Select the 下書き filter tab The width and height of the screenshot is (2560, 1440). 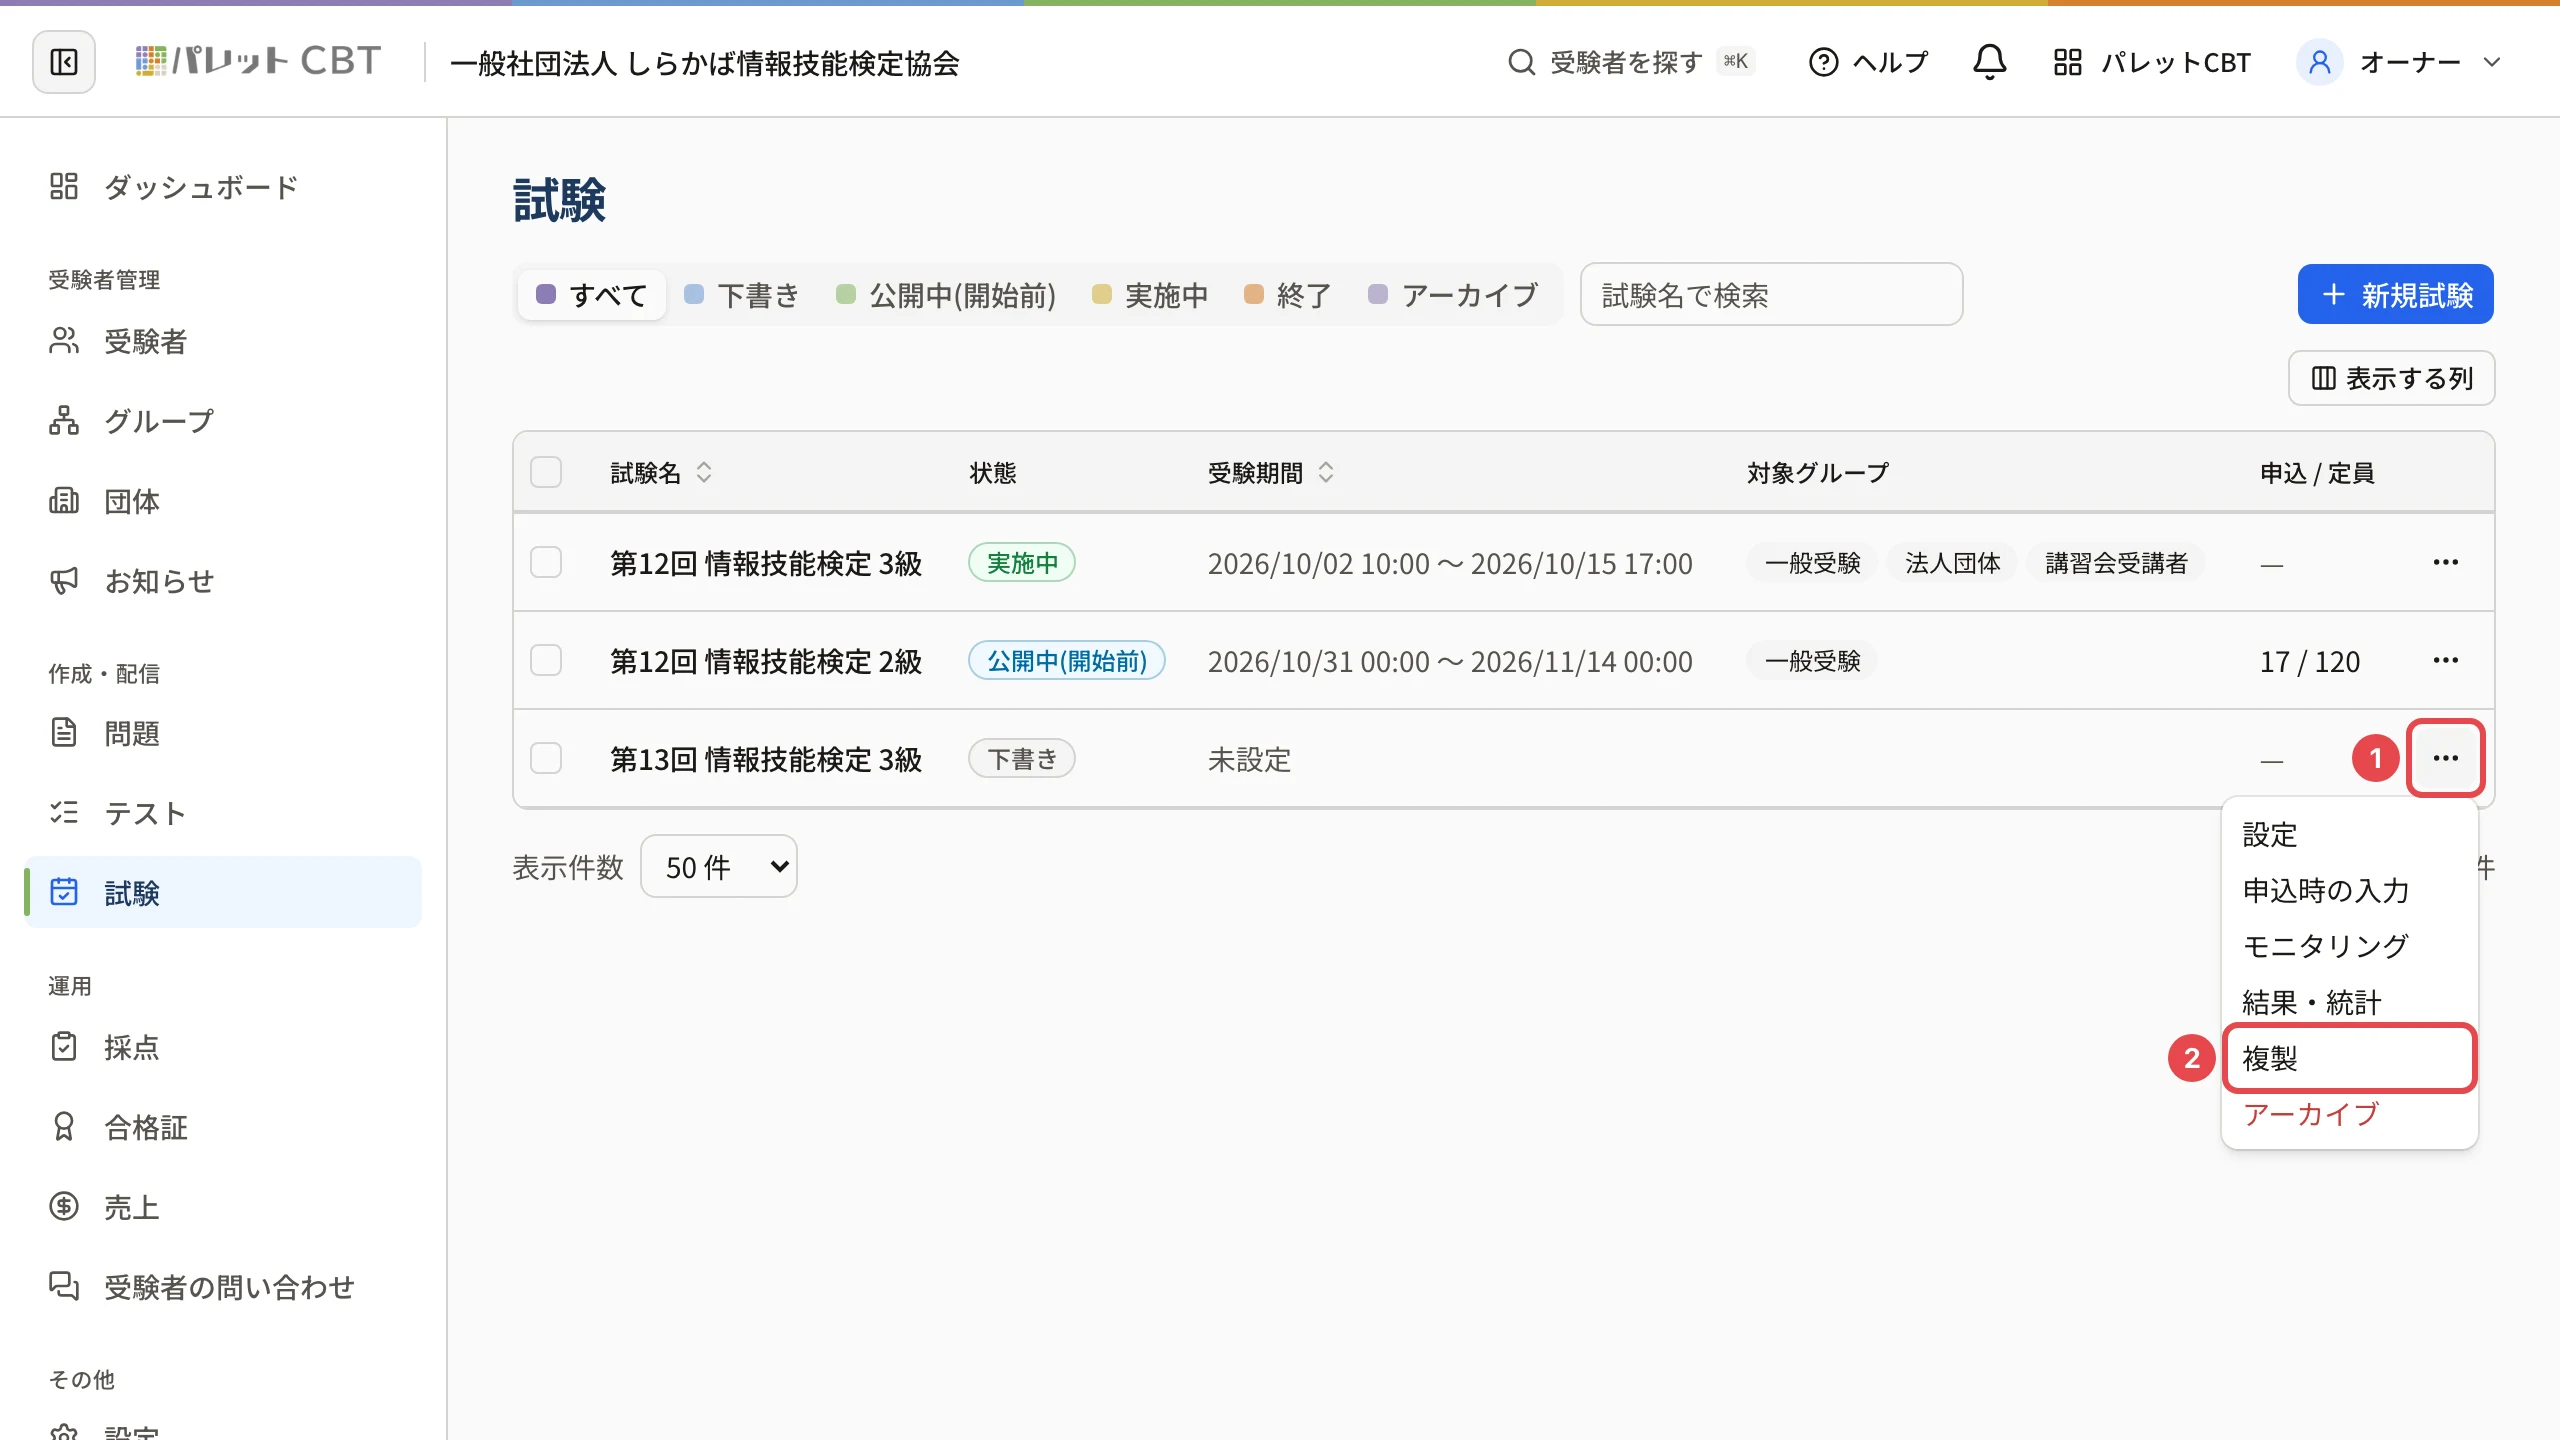pyautogui.click(x=742, y=295)
